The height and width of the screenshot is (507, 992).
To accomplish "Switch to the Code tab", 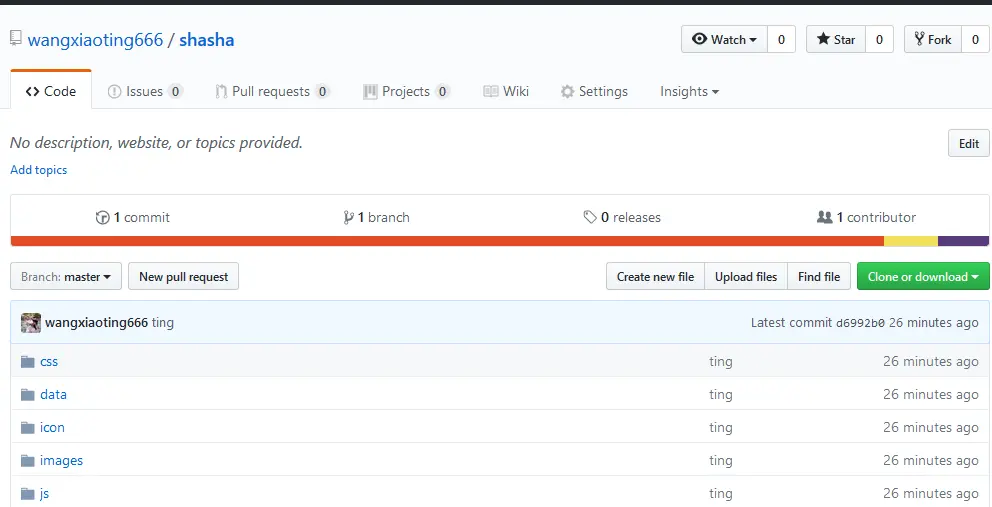I will 51,91.
